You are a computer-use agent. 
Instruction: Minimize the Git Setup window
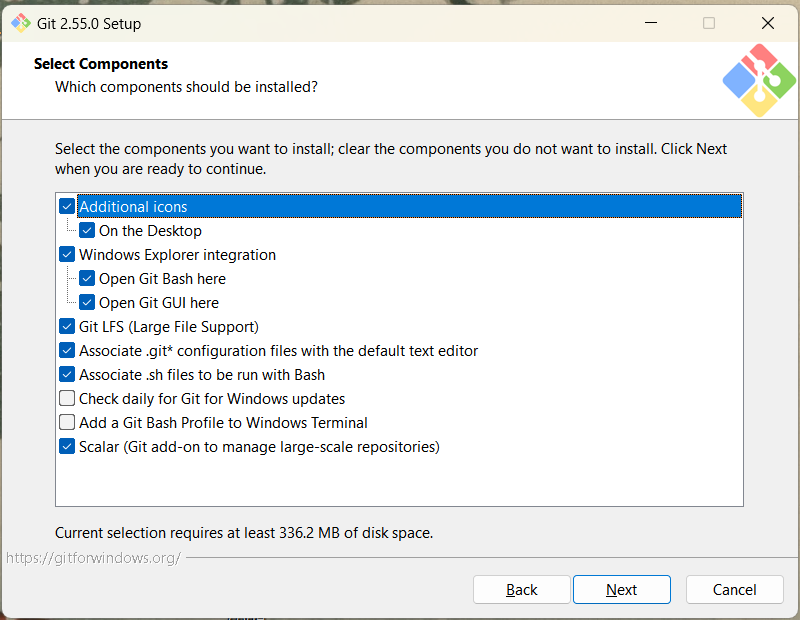point(651,23)
